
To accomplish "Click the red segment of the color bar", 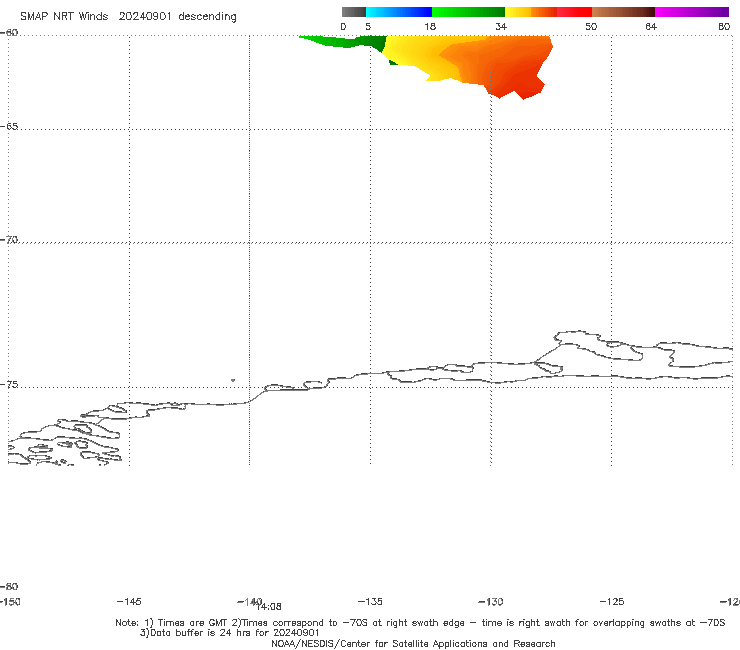I will [x=574, y=12].
